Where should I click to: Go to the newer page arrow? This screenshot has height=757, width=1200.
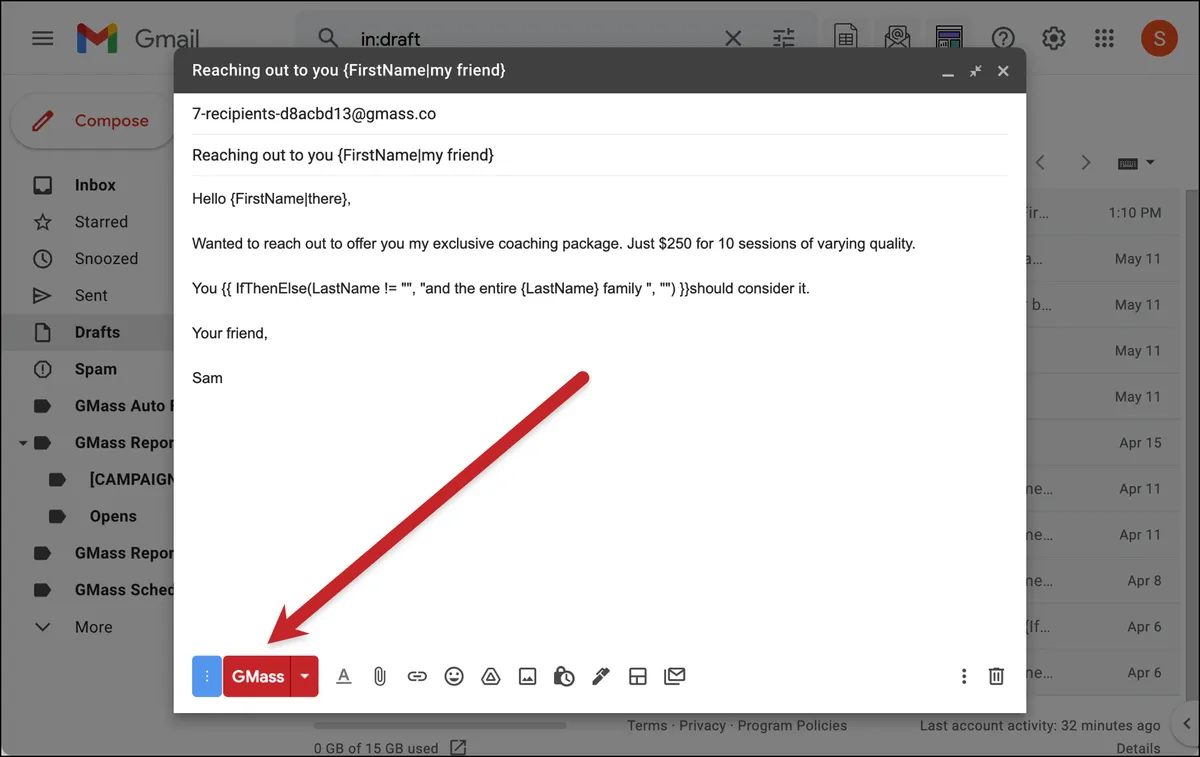tap(1040, 163)
